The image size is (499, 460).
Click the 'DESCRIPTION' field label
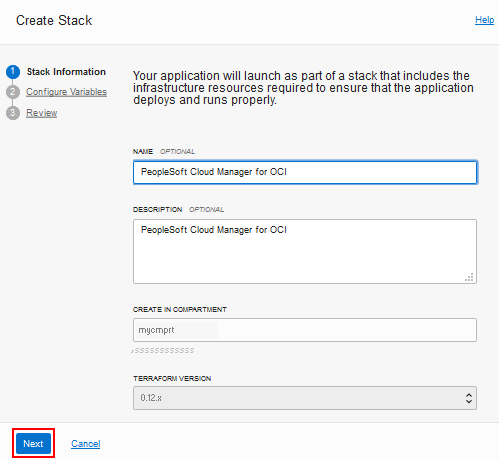[157, 209]
